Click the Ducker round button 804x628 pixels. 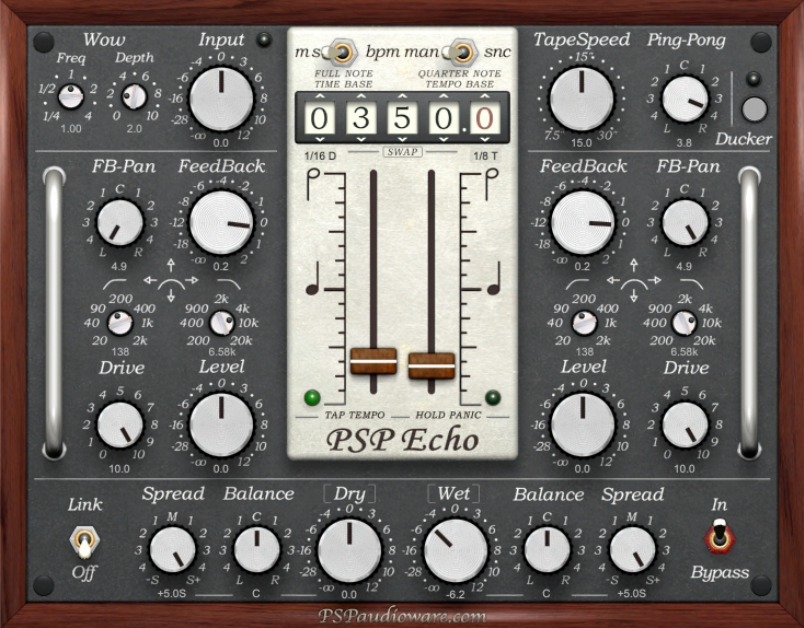(754, 108)
